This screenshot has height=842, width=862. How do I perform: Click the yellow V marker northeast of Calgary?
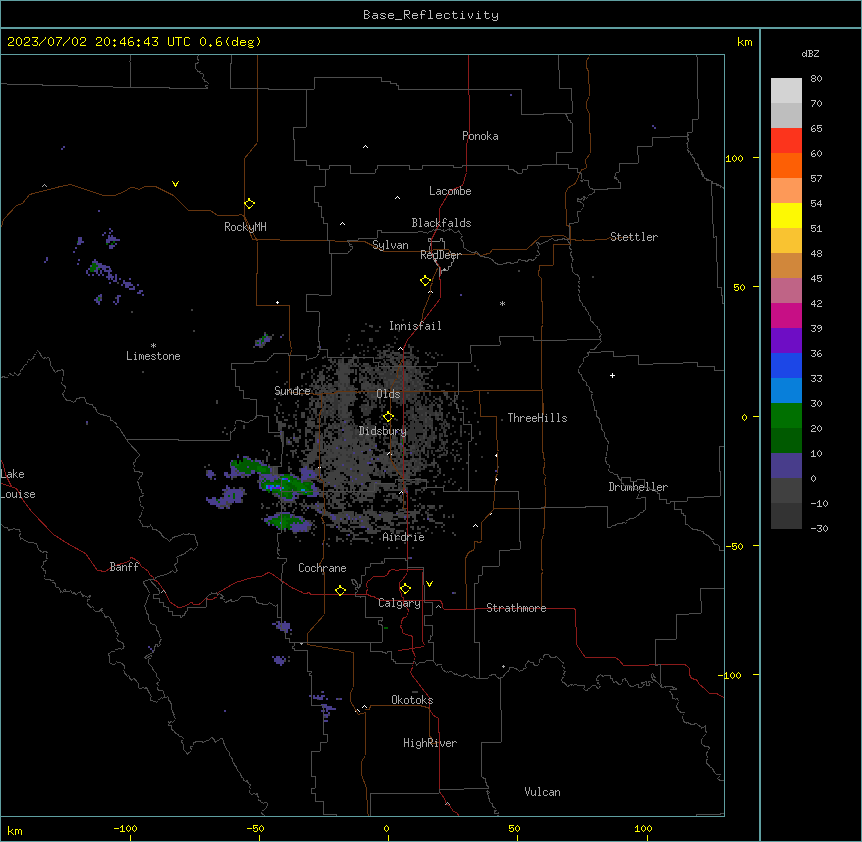pyautogui.click(x=429, y=584)
